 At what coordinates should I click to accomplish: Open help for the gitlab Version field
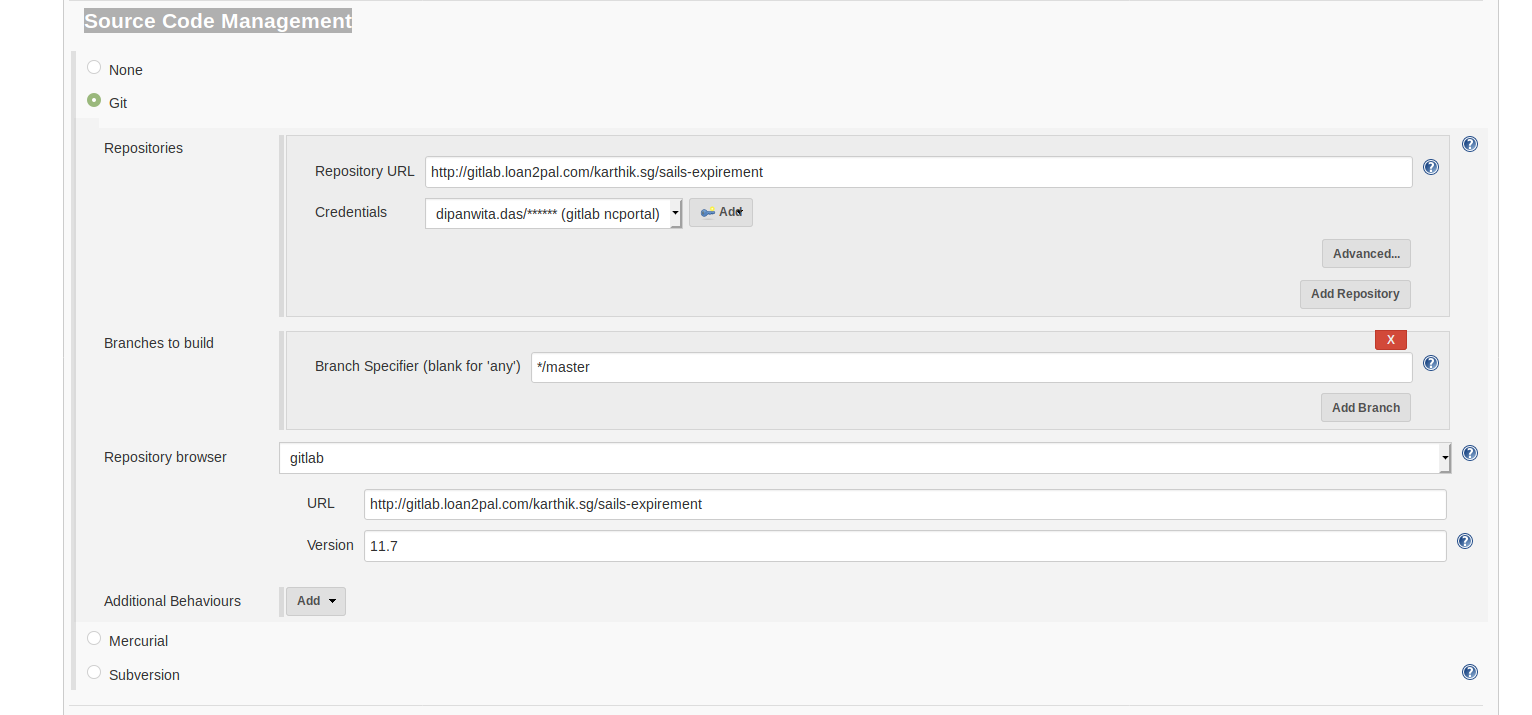pyautogui.click(x=1464, y=541)
